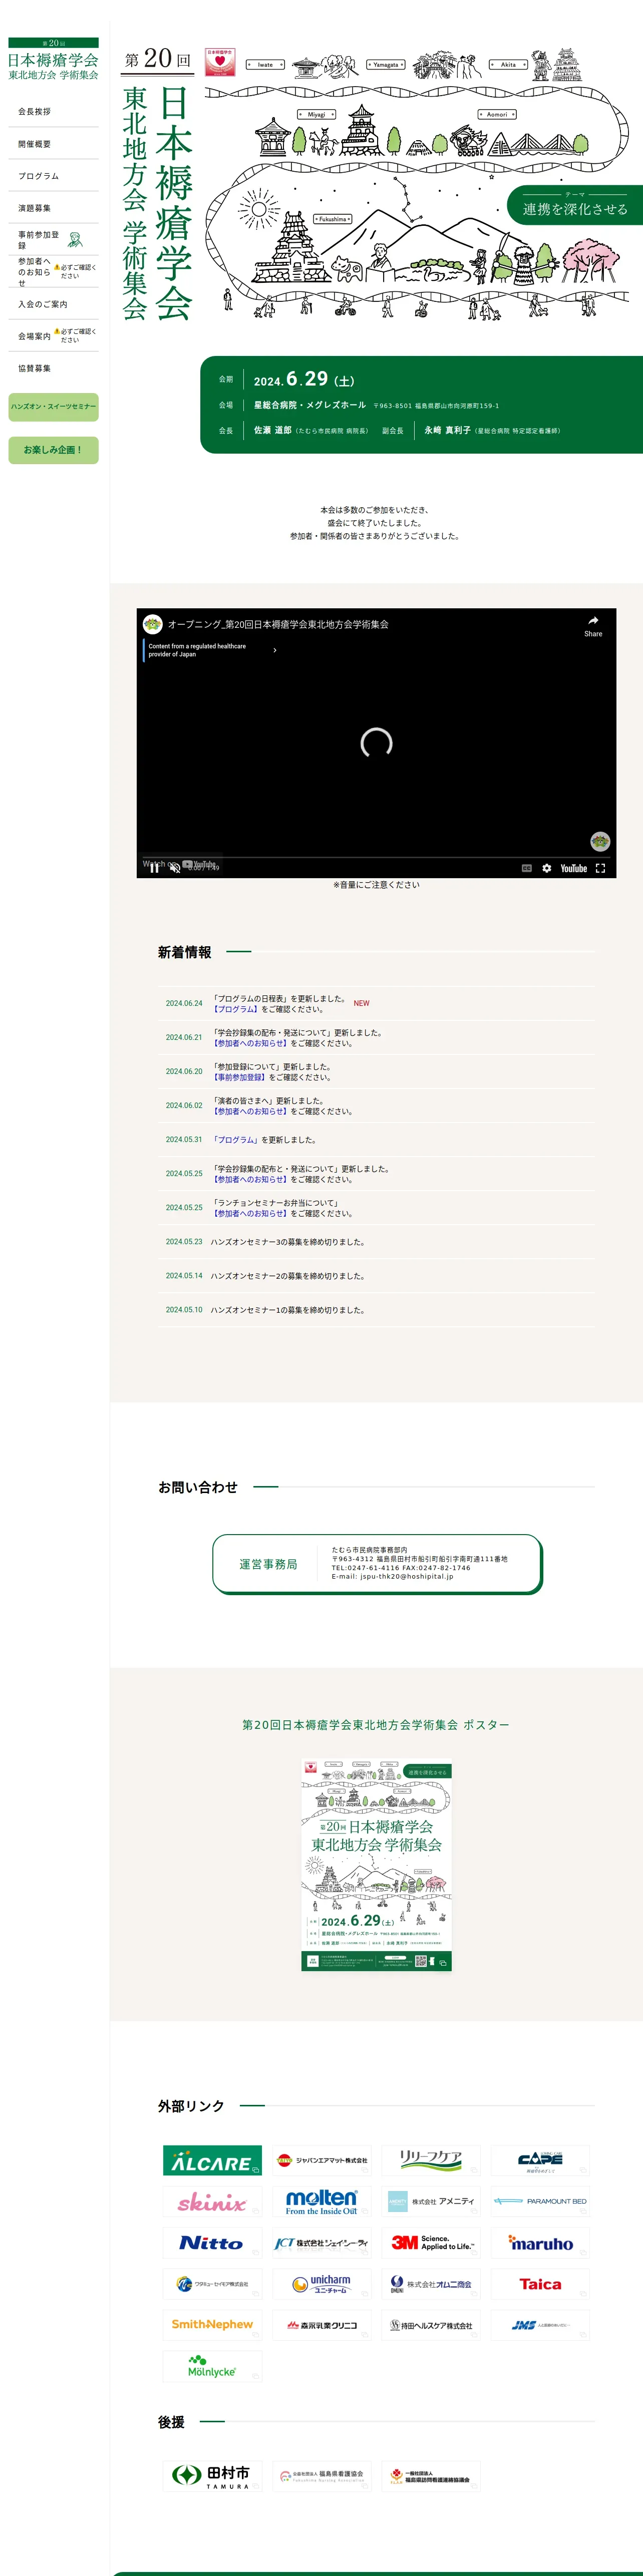The image size is (643, 2576).
Task: Open 会長挨拶 in the side menu
Action: click(54, 112)
